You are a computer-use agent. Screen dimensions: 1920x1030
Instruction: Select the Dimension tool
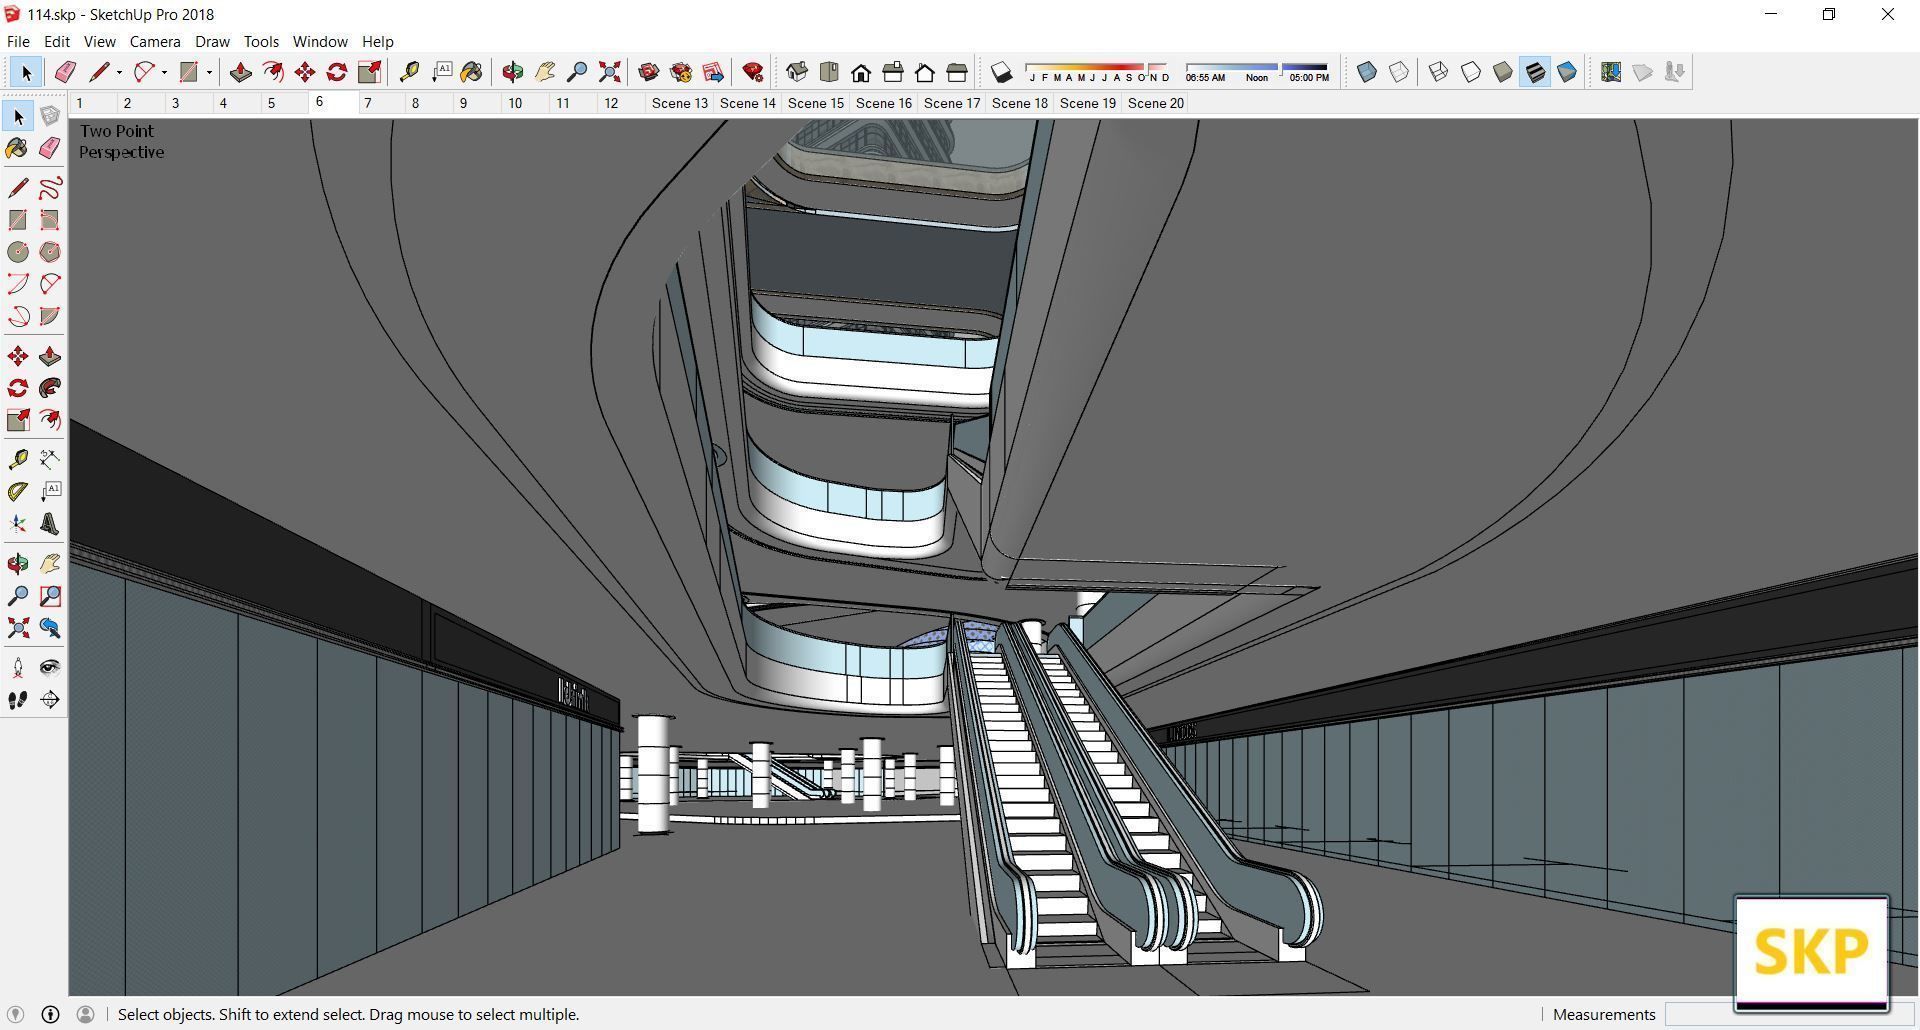point(50,459)
